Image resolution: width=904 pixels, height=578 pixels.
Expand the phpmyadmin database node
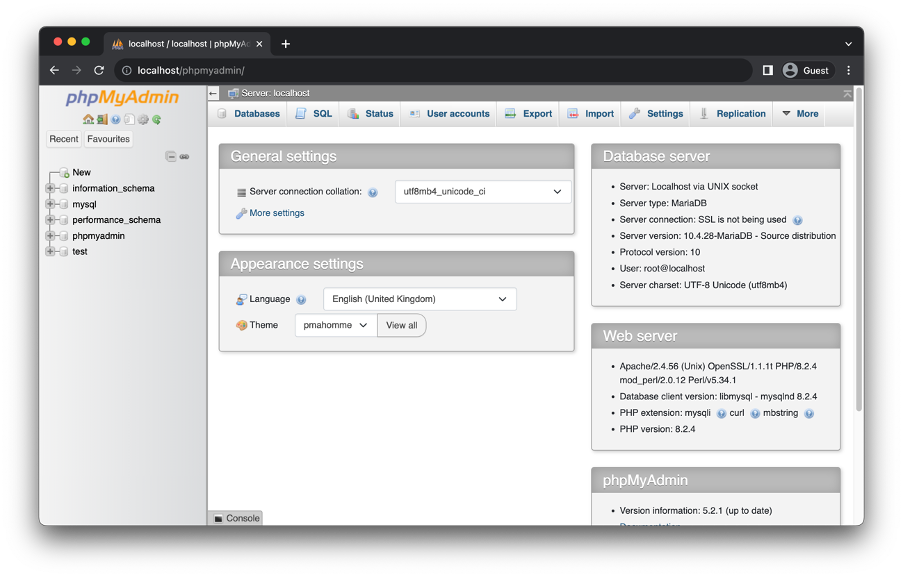point(50,236)
